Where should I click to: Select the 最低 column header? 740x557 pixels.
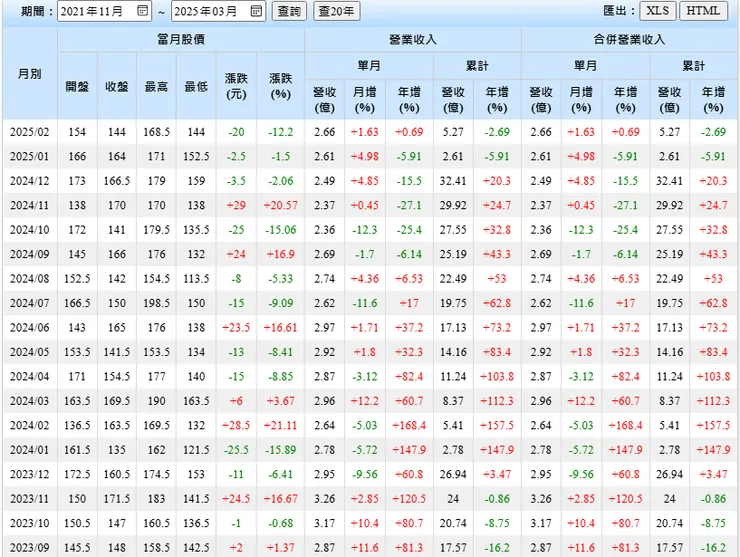(x=196, y=86)
